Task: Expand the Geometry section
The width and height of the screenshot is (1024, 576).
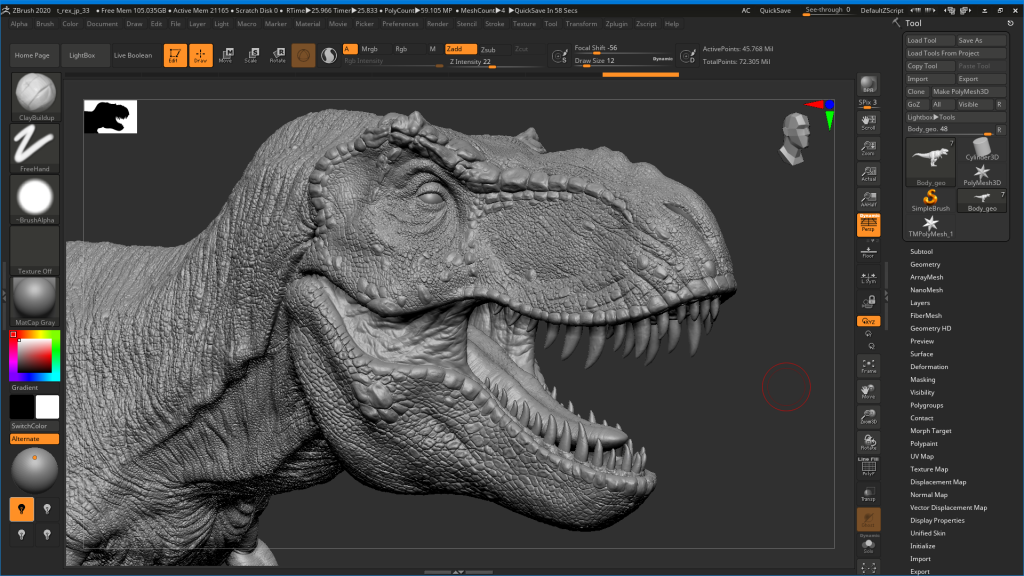Action: tap(925, 264)
